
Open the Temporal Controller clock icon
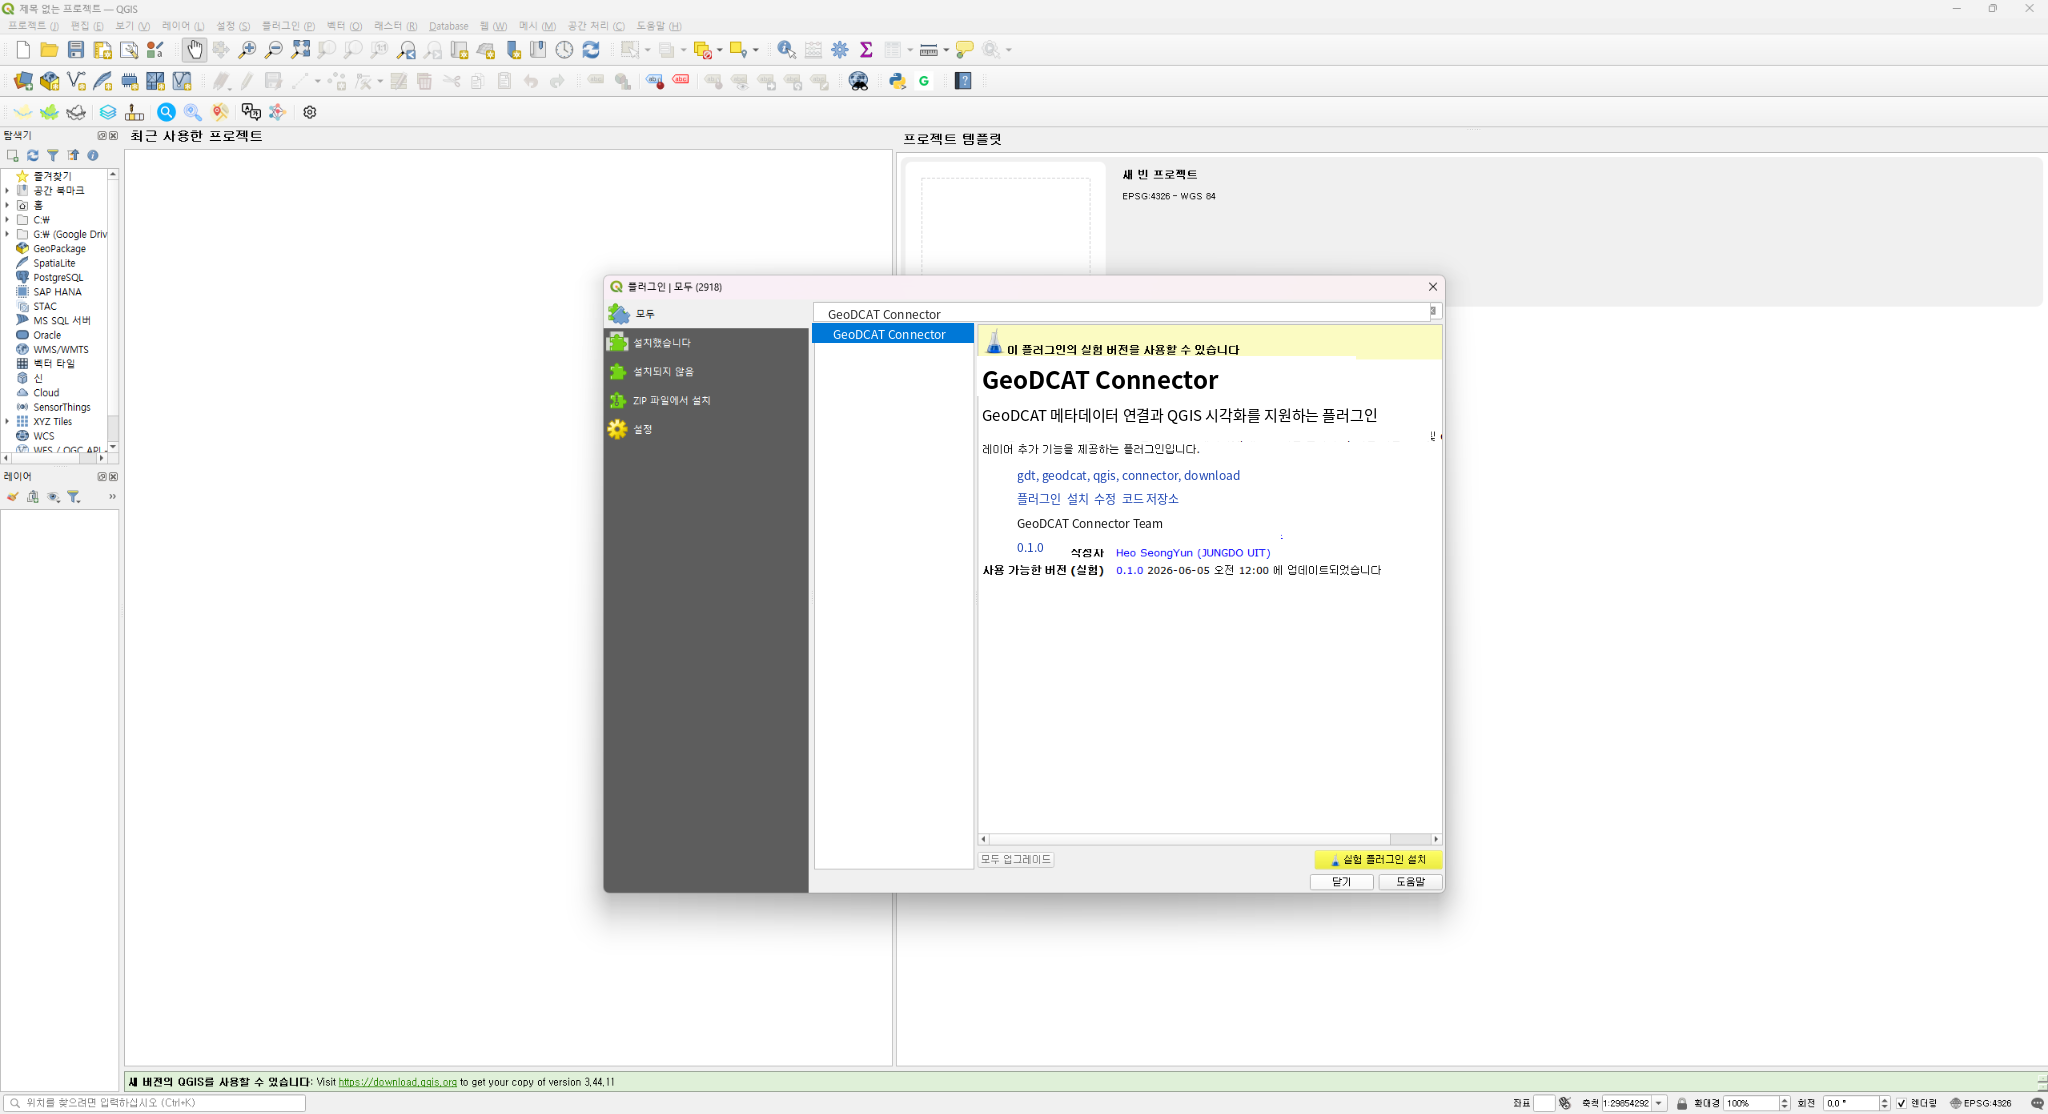tap(564, 50)
